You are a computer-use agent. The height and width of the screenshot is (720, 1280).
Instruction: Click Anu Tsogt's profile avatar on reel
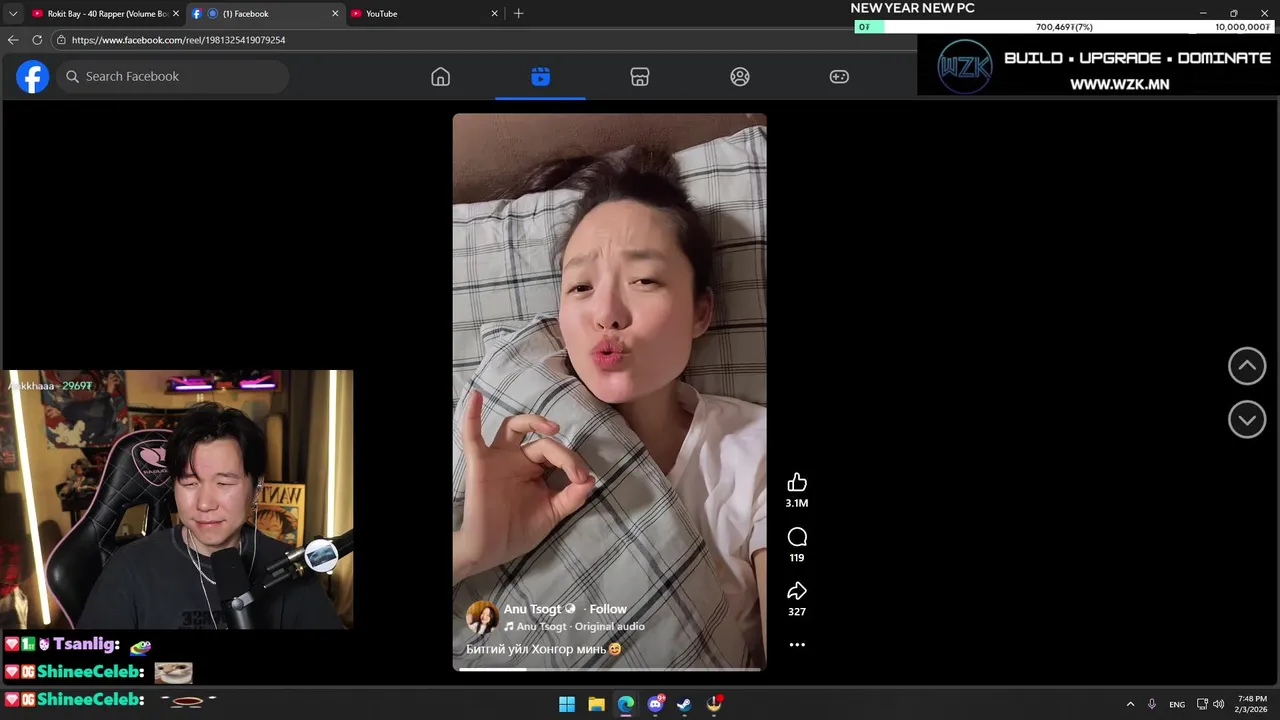pos(482,618)
